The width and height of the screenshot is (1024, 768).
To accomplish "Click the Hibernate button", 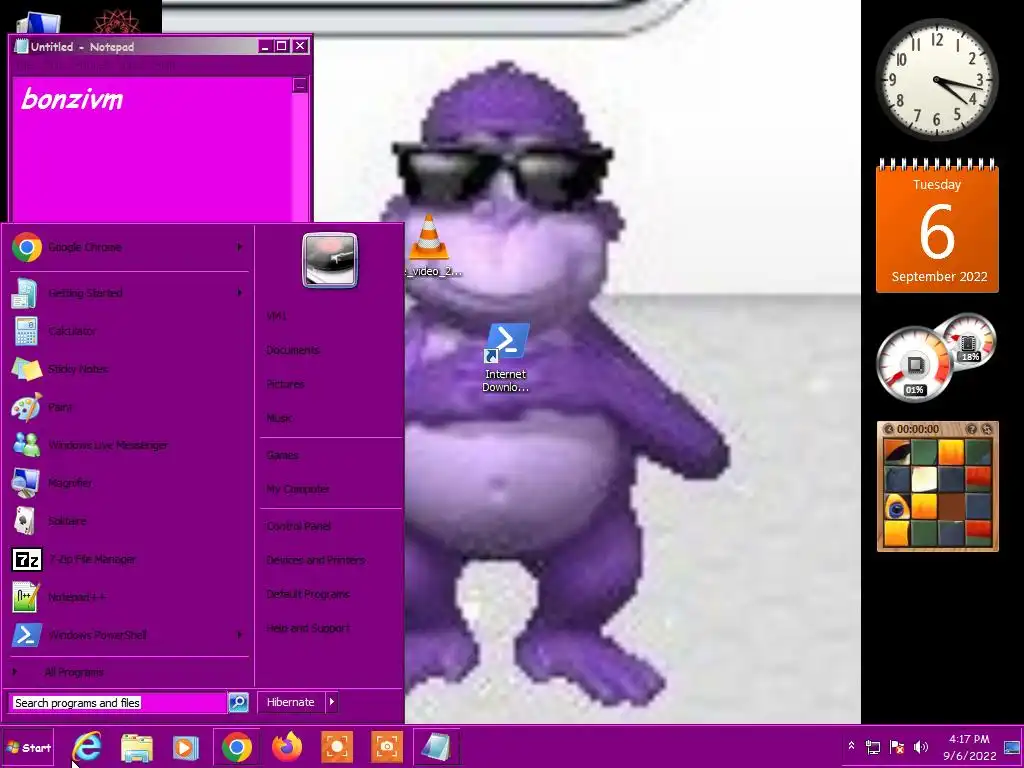I will pyautogui.click(x=291, y=702).
